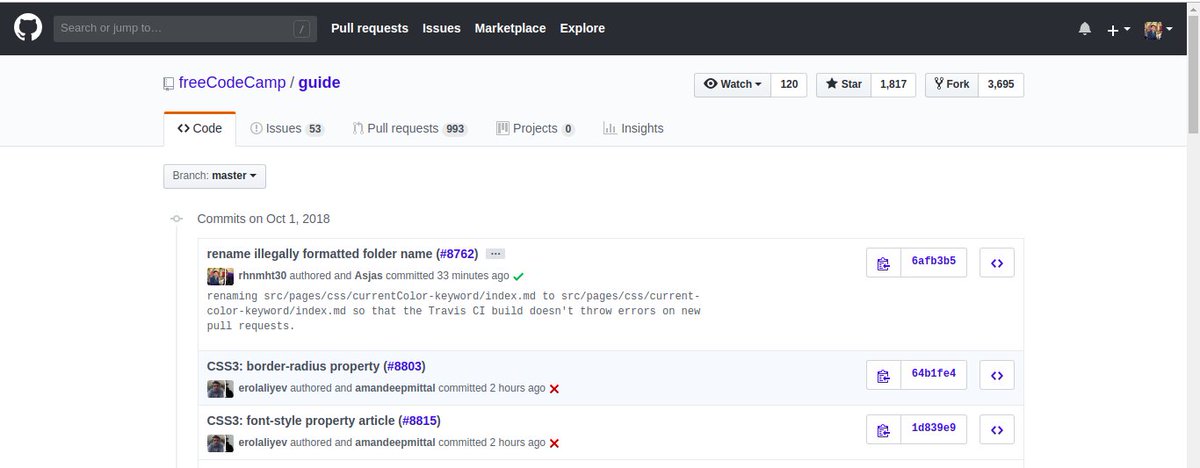
Task: Open freeCodeCamp organization link
Action: [231, 83]
